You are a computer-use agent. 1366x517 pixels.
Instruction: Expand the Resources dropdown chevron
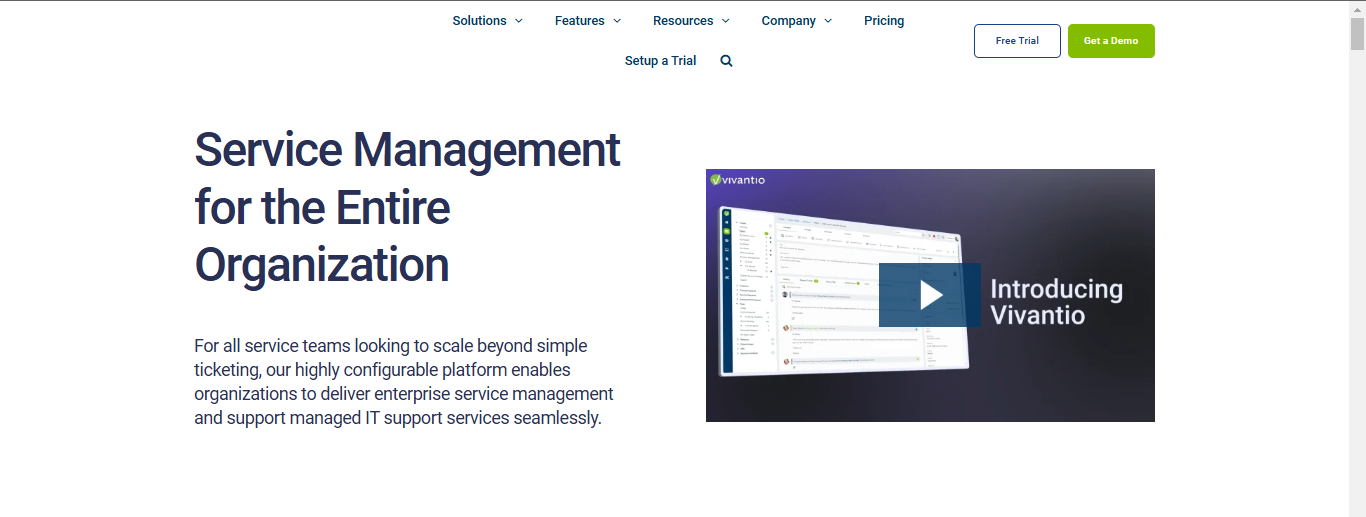point(726,21)
